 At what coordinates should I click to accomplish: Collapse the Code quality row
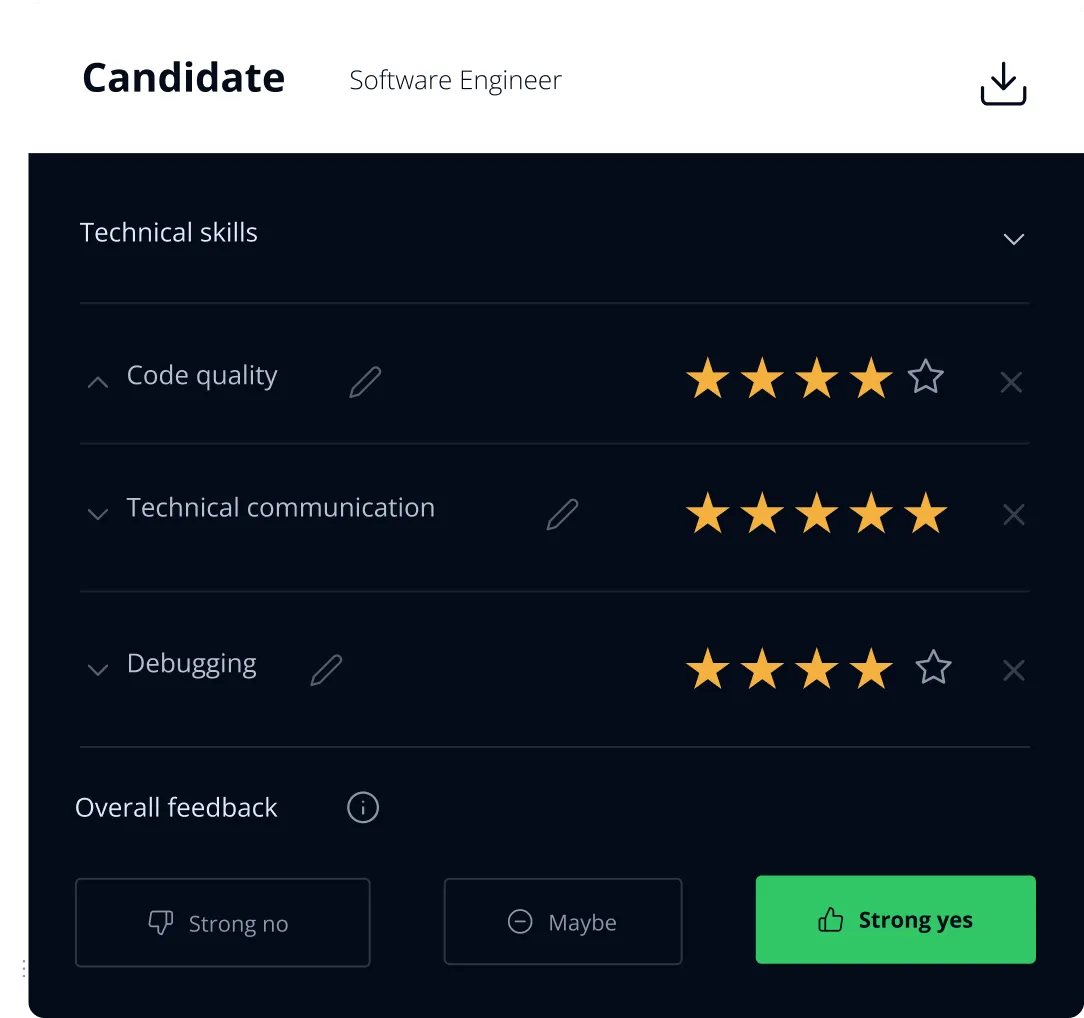[98, 382]
